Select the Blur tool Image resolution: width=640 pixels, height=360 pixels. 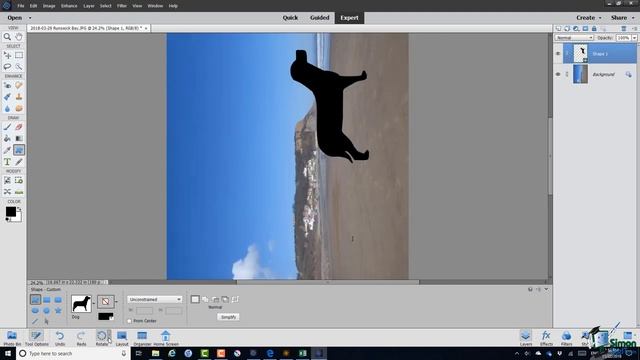pyautogui.click(x=7, y=108)
